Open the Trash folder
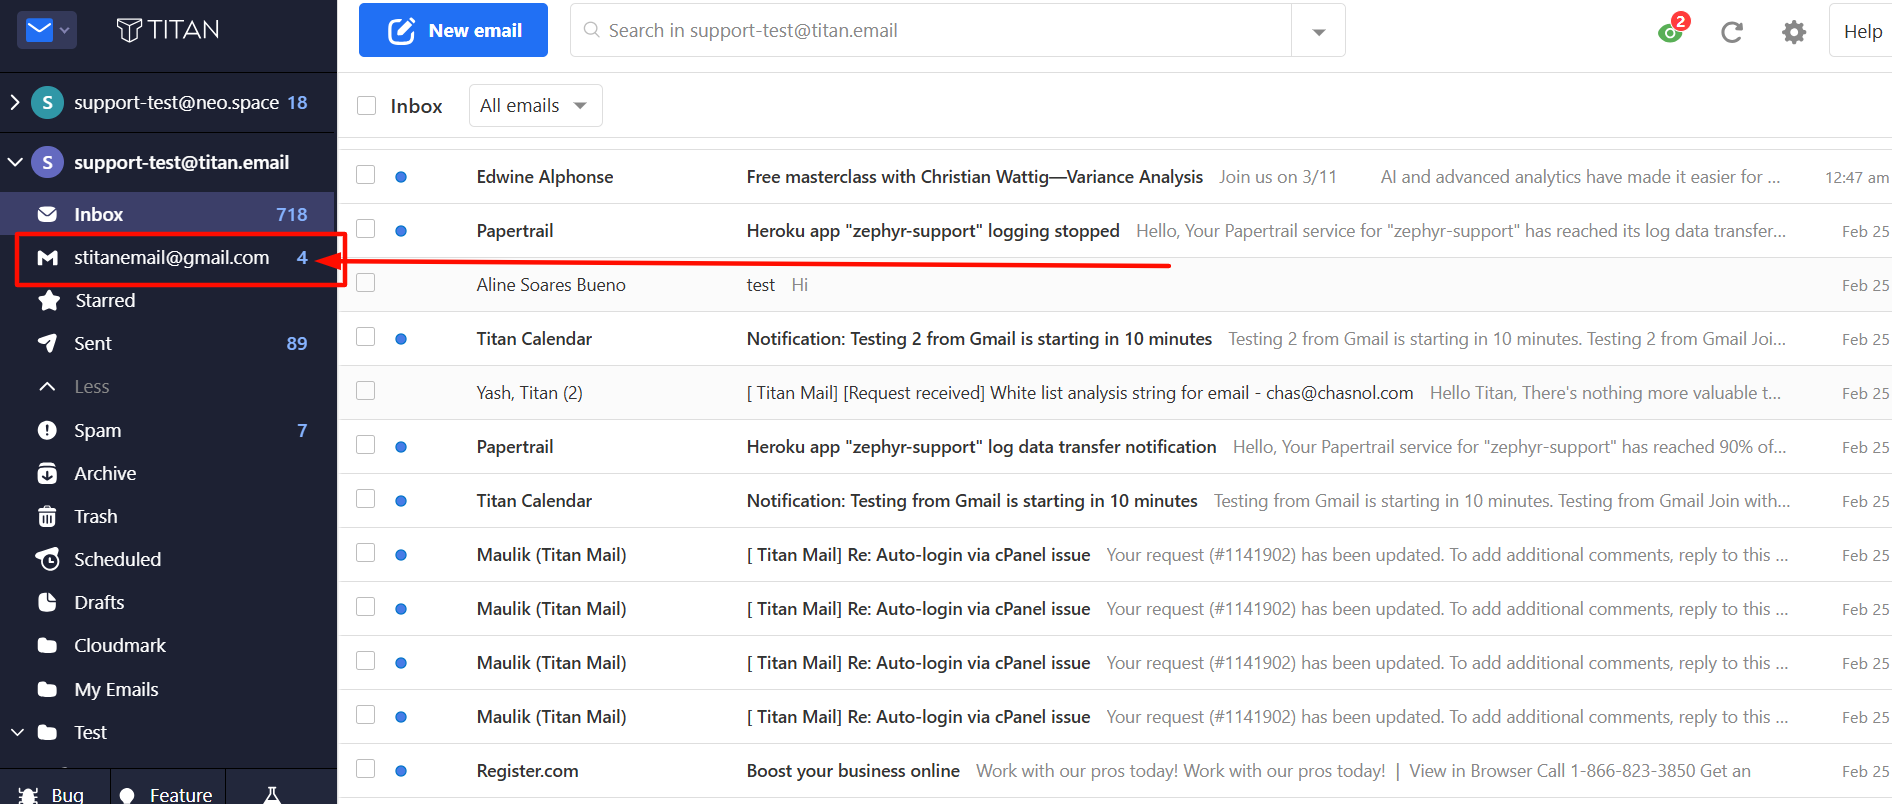The image size is (1892, 804). tap(168, 516)
